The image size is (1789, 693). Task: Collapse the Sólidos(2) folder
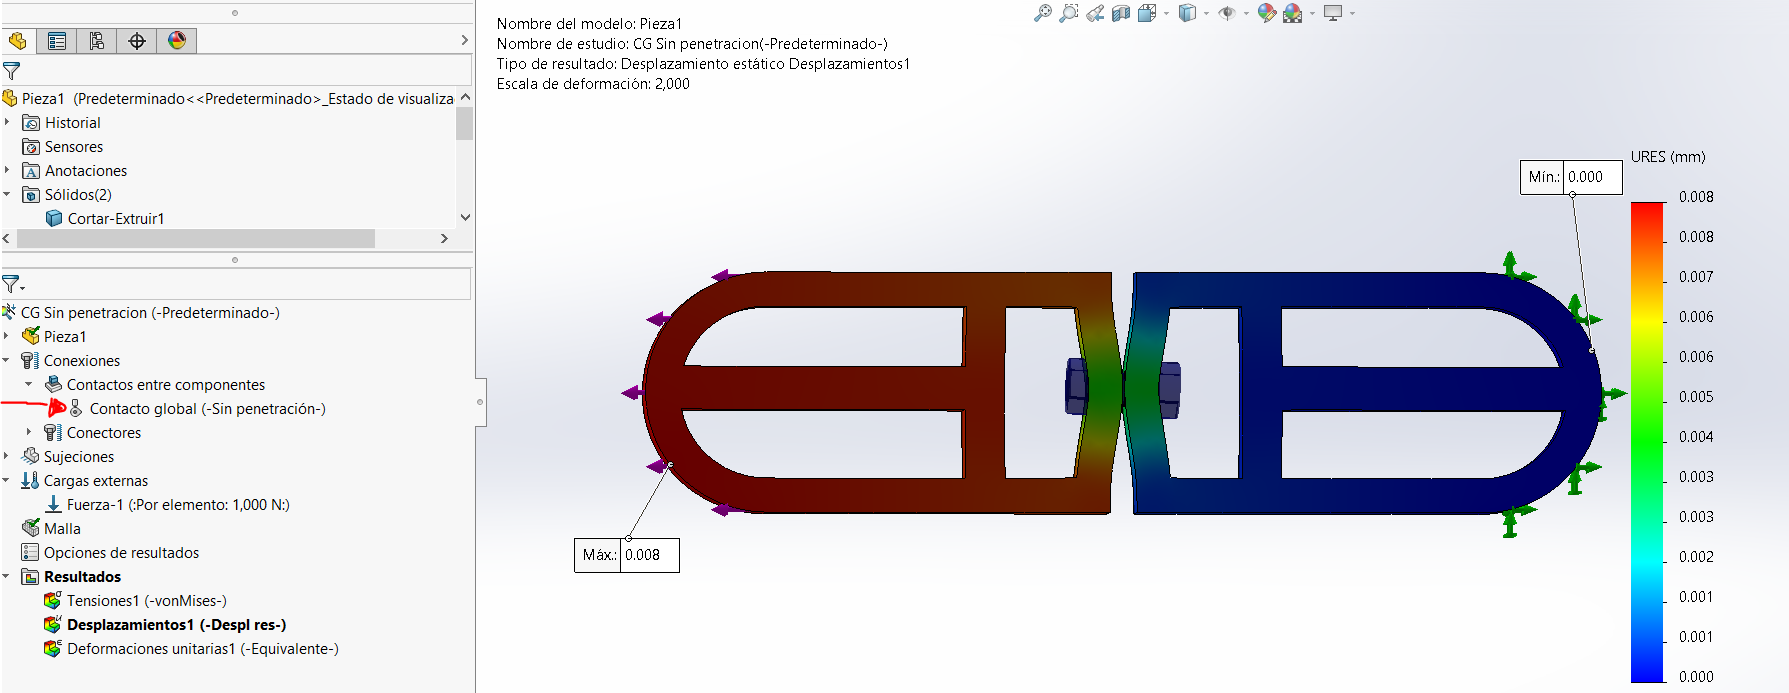(7, 195)
